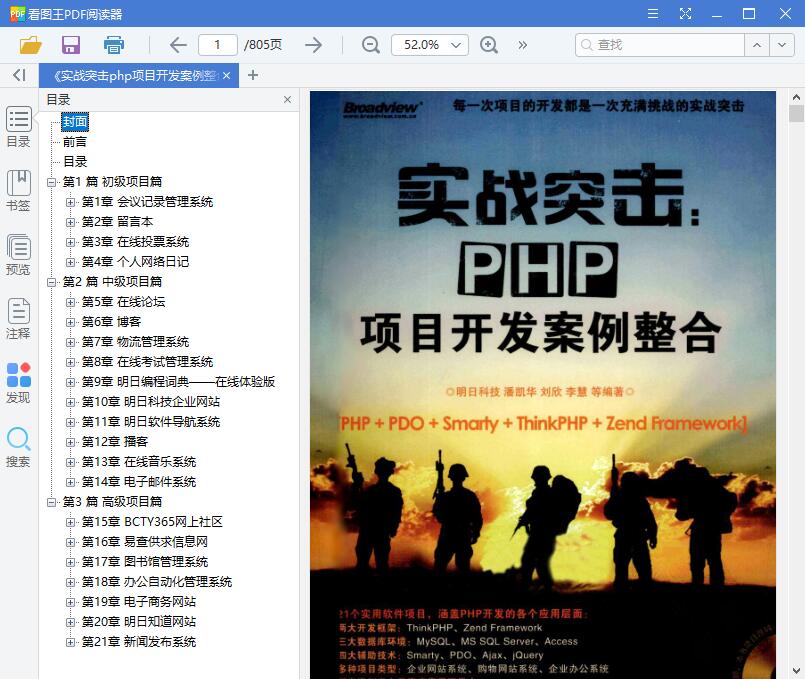Image resolution: width=805 pixels, height=679 pixels.
Task: Expand 第15章 BCTY365网上社区 node
Action: [70, 522]
